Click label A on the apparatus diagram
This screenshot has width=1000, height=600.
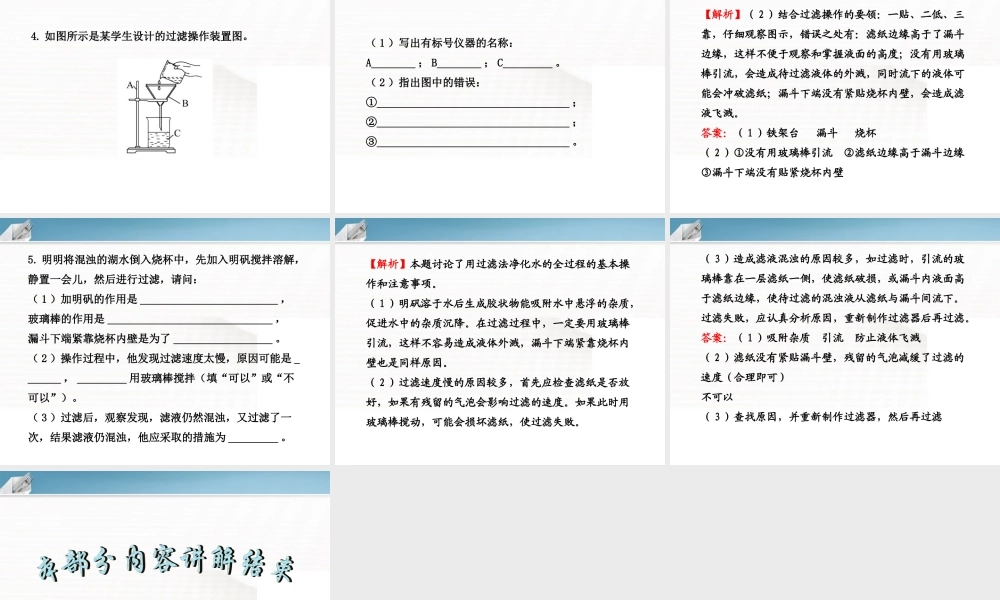pos(130,85)
